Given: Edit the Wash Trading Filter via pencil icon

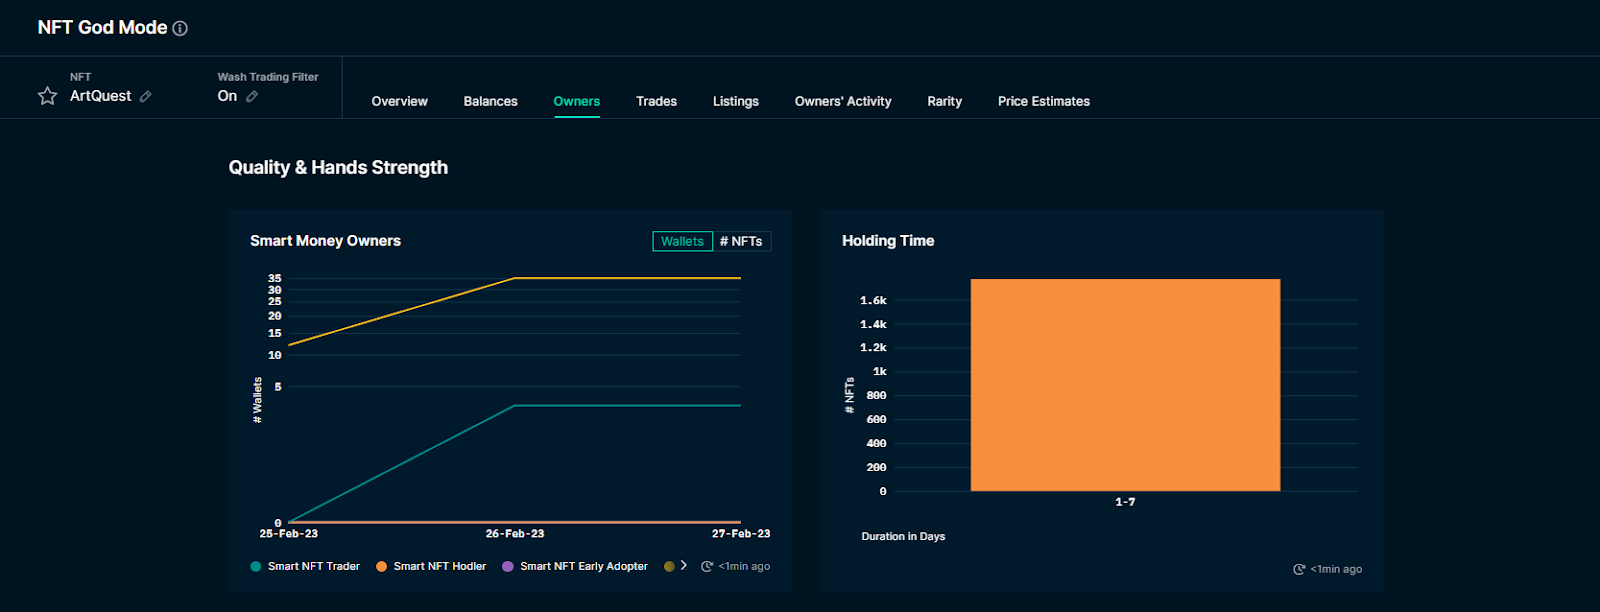Looking at the screenshot, I should point(252,97).
